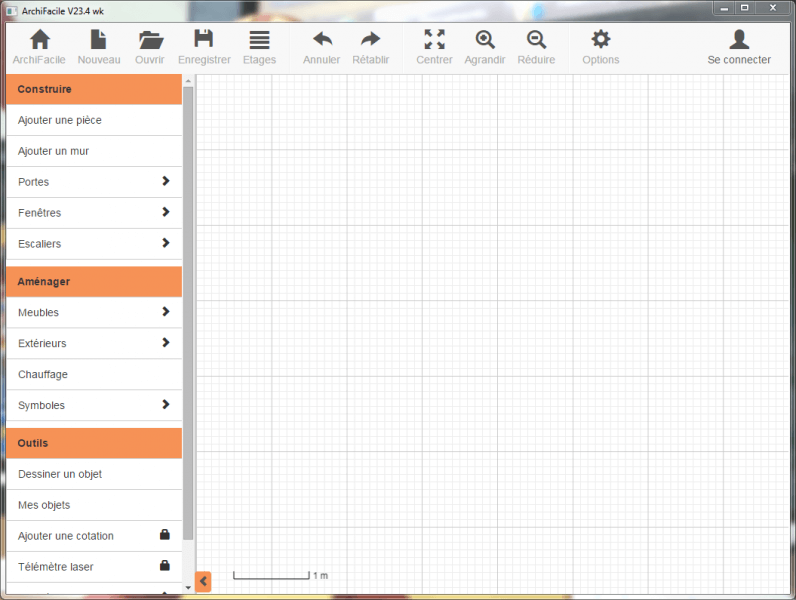Create a new plan with Nouveau icon
Image resolution: width=796 pixels, height=600 pixels.
[x=98, y=40]
